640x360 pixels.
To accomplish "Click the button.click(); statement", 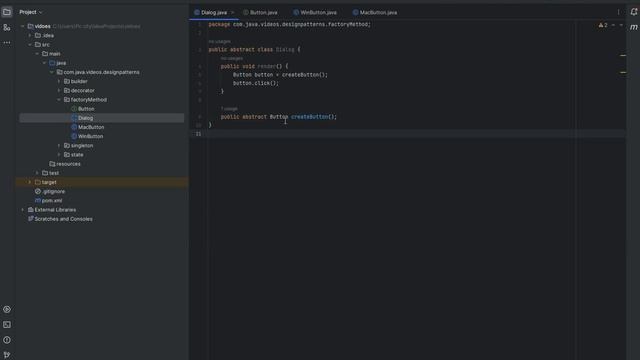I will click(256, 83).
